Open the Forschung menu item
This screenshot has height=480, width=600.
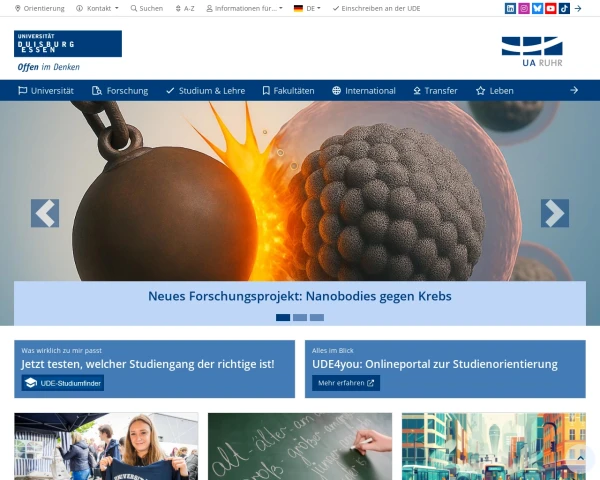click(120, 90)
